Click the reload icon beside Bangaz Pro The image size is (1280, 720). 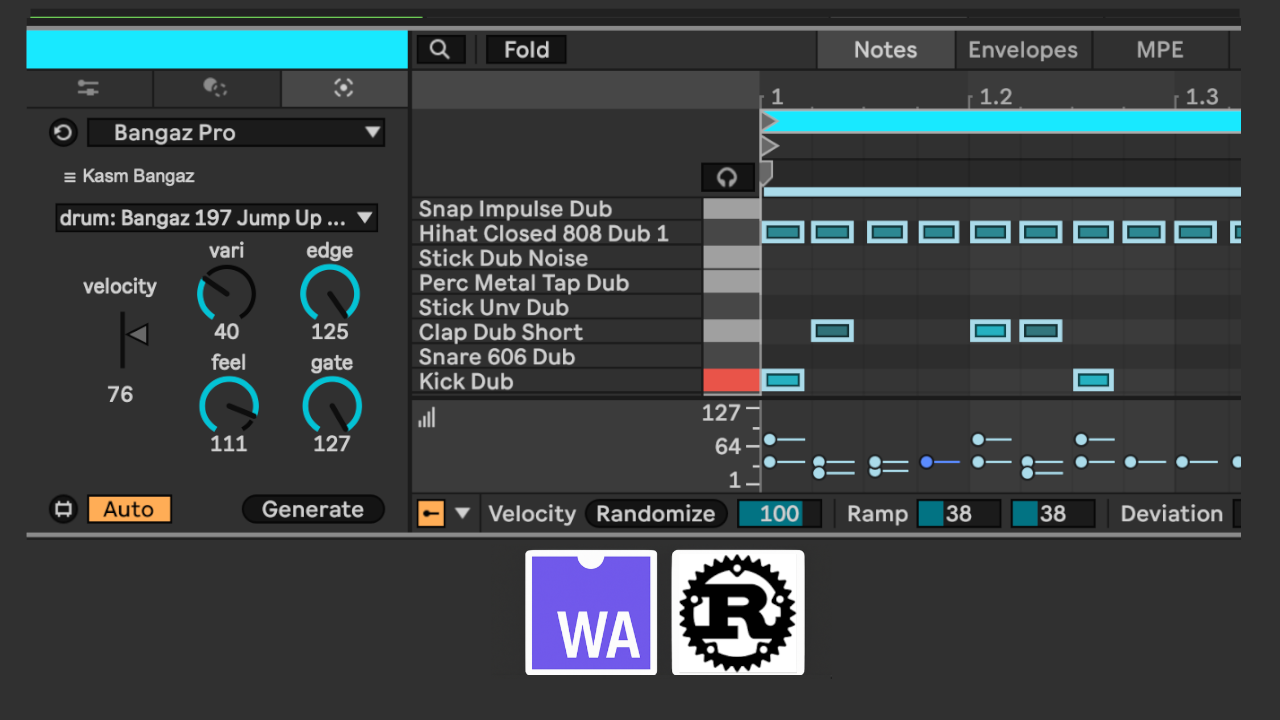64,133
